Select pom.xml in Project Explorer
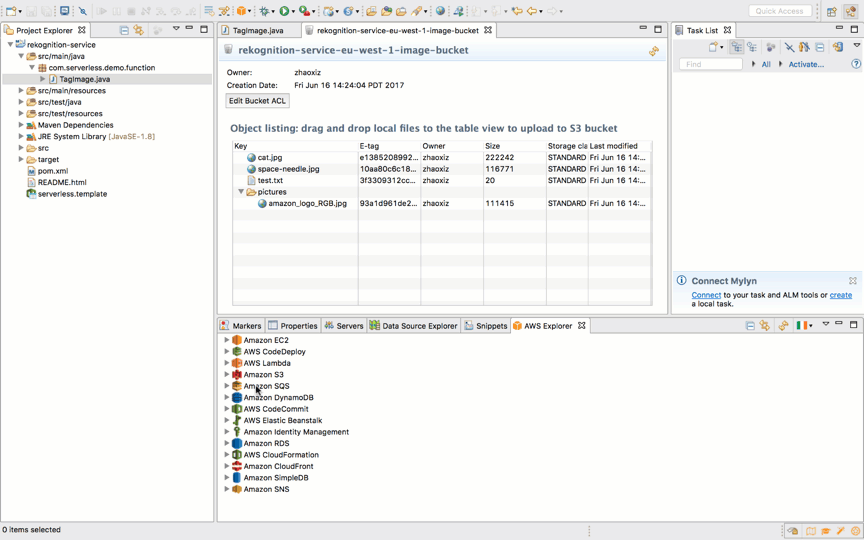 click(53, 171)
